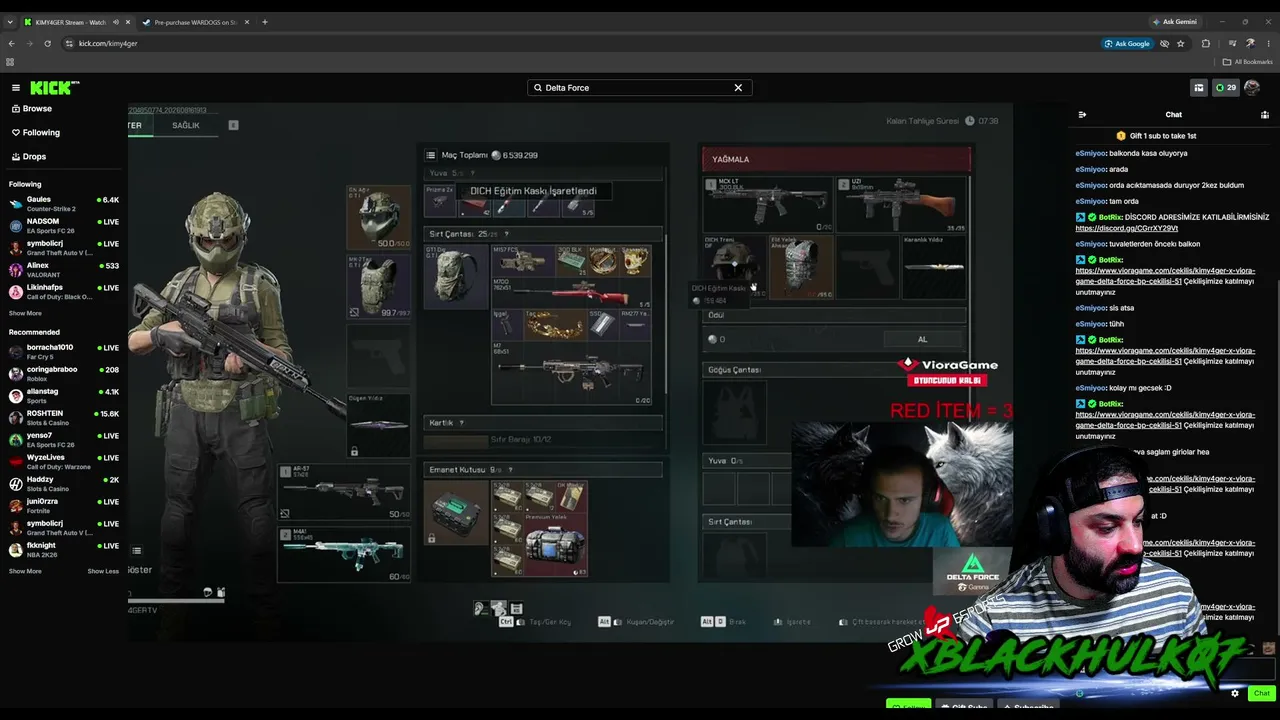The width and height of the screenshot is (1280, 720).
Task: Click the DICH helmet item in the YAĞMALA loot grid
Action: pyautogui.click(x=734, y=266)
